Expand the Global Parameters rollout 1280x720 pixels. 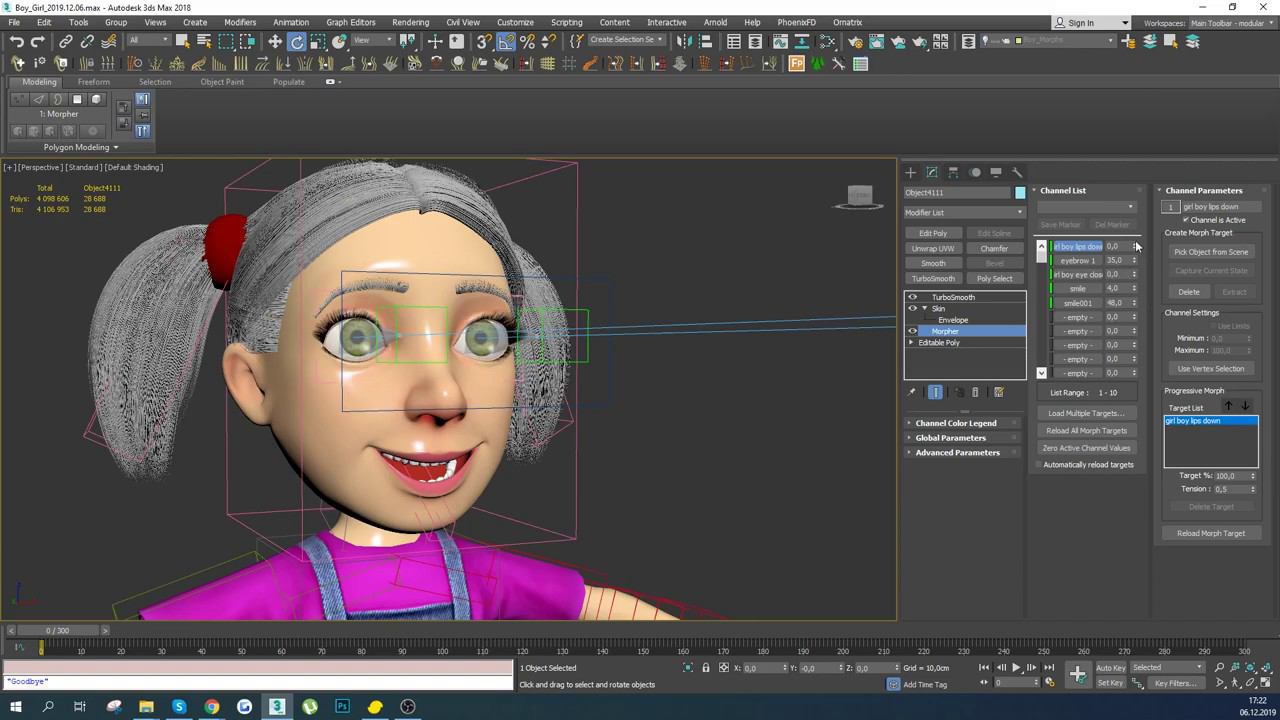950,438
